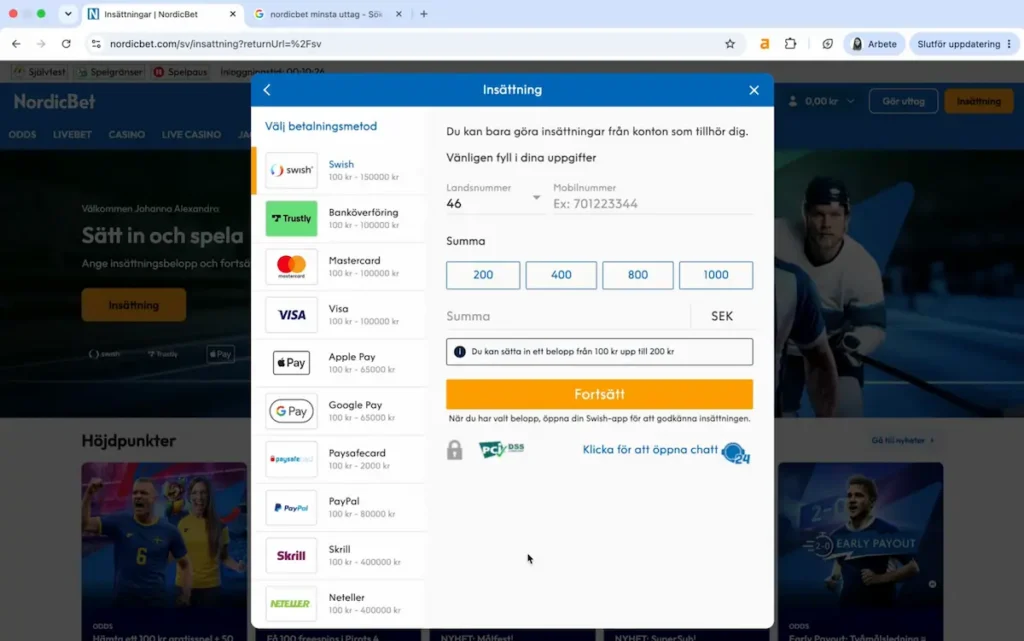The height and width of the screenshot is (641, 1024).
Task: Navigate forward in the browser
Action: coord(41,44)
